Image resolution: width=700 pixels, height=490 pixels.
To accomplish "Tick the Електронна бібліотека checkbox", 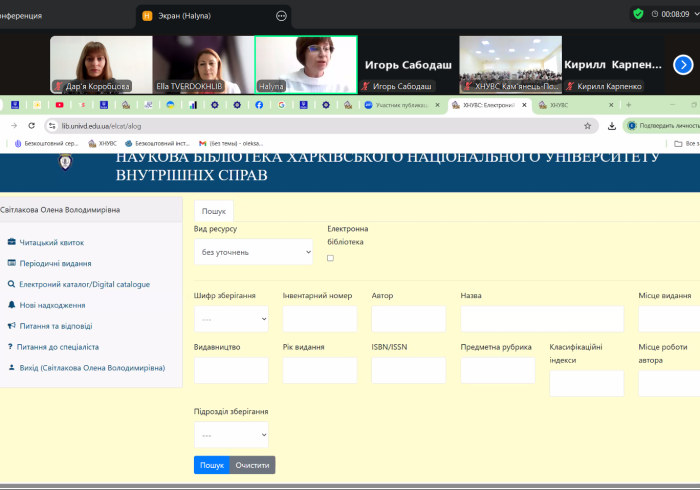I will click(331, 258).
